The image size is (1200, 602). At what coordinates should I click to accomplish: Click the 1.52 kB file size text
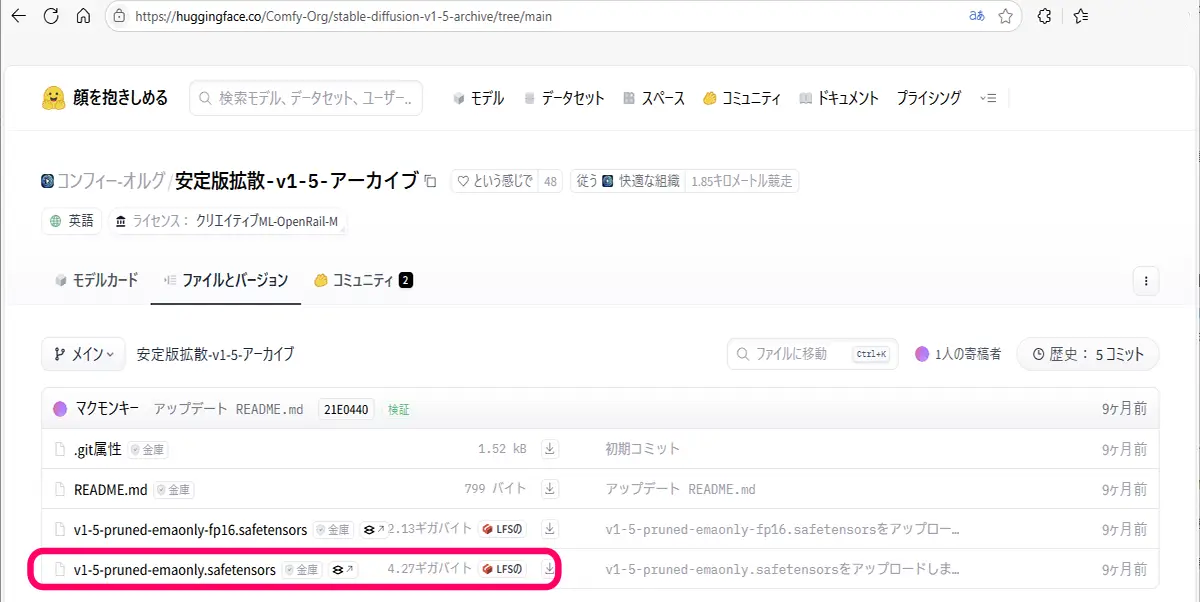click(502, 450)
